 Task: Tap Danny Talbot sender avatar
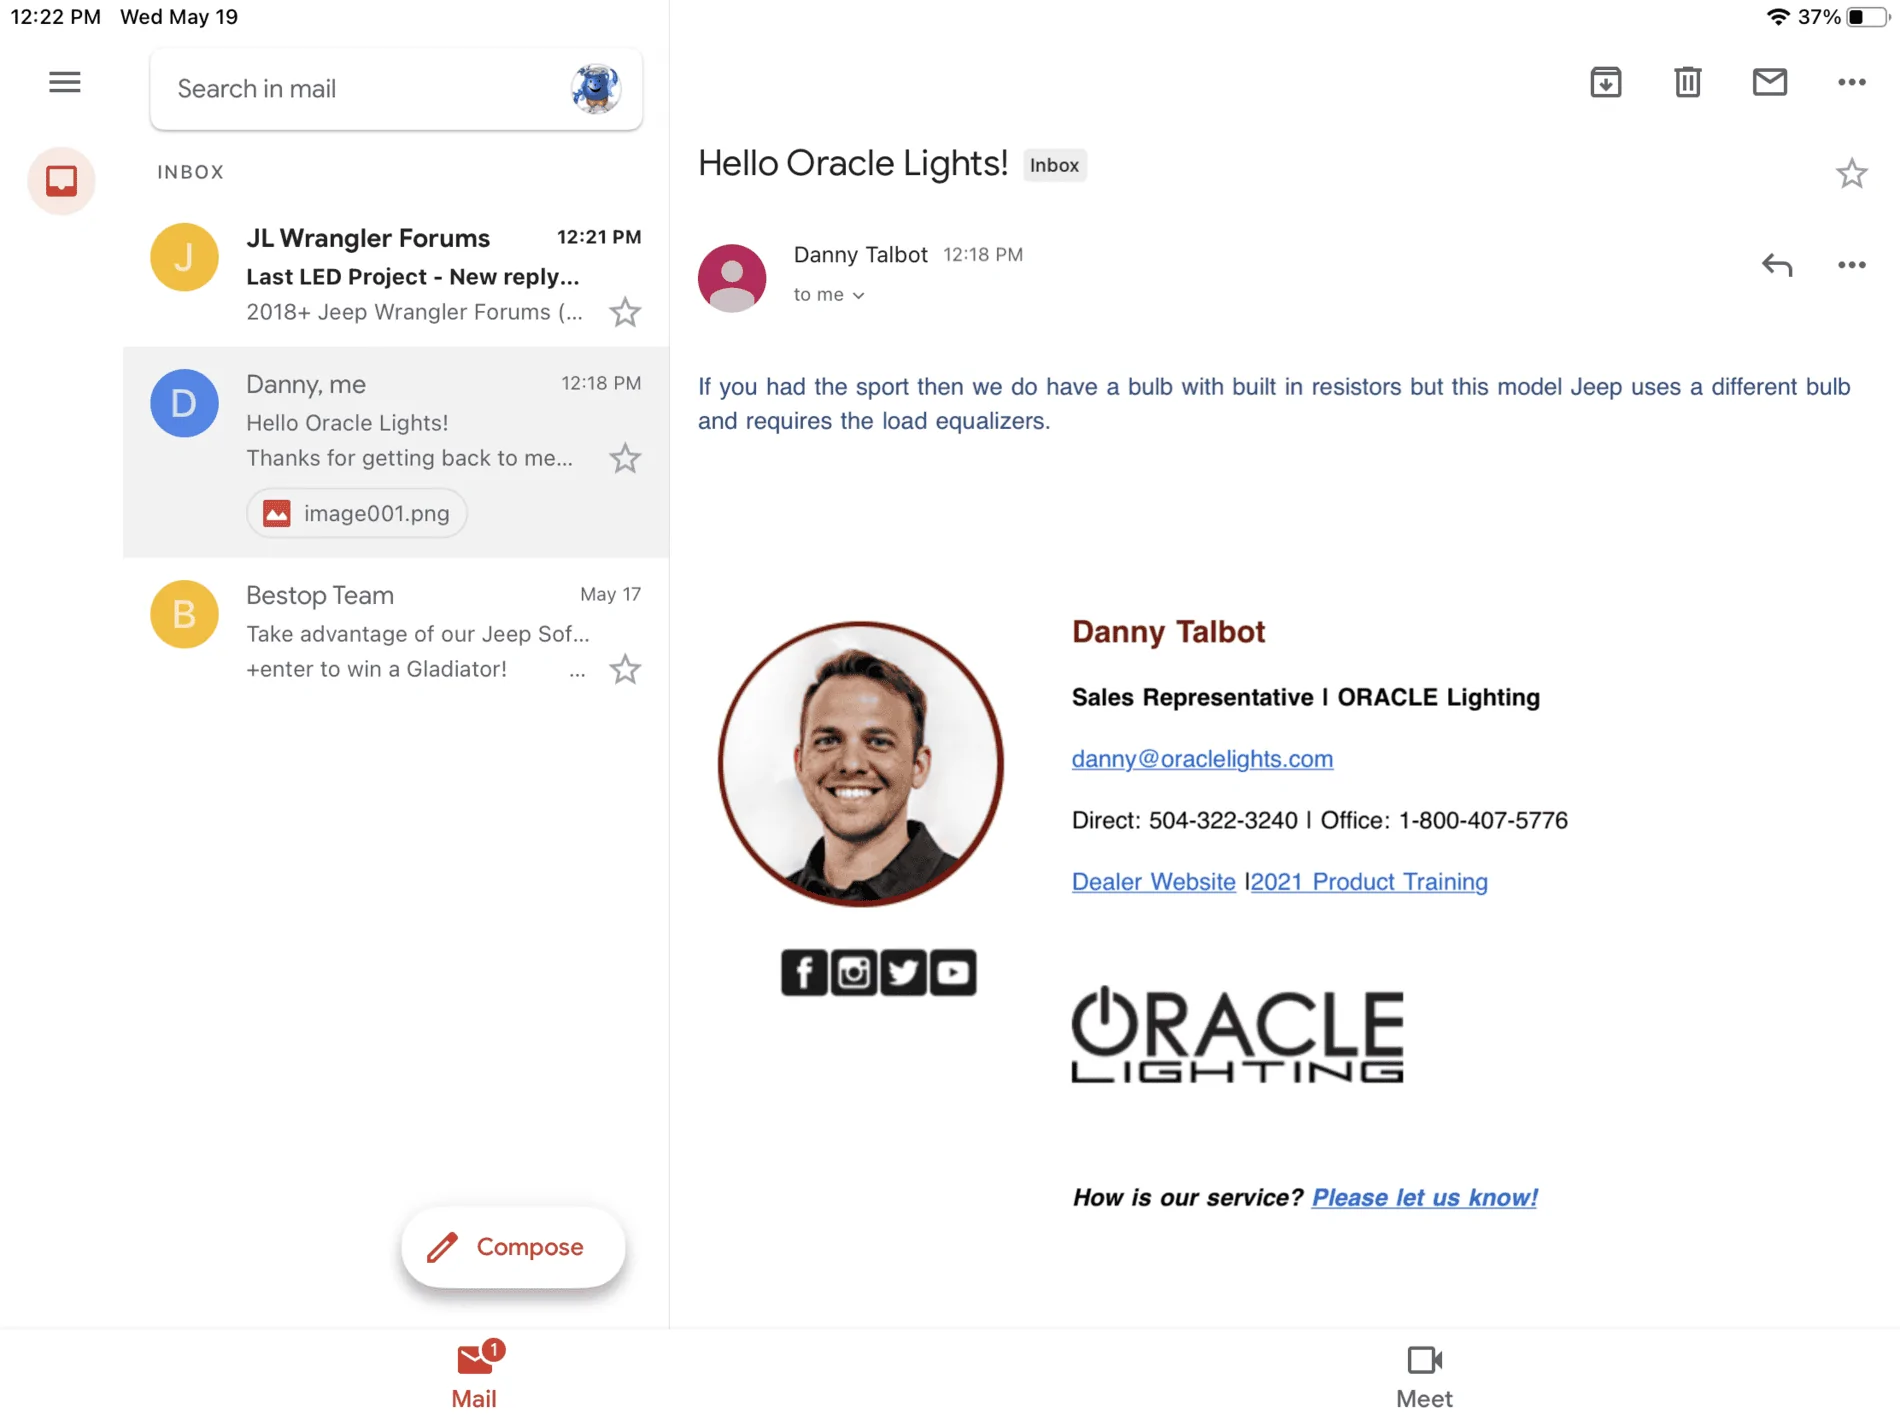(x=732, y=278)
